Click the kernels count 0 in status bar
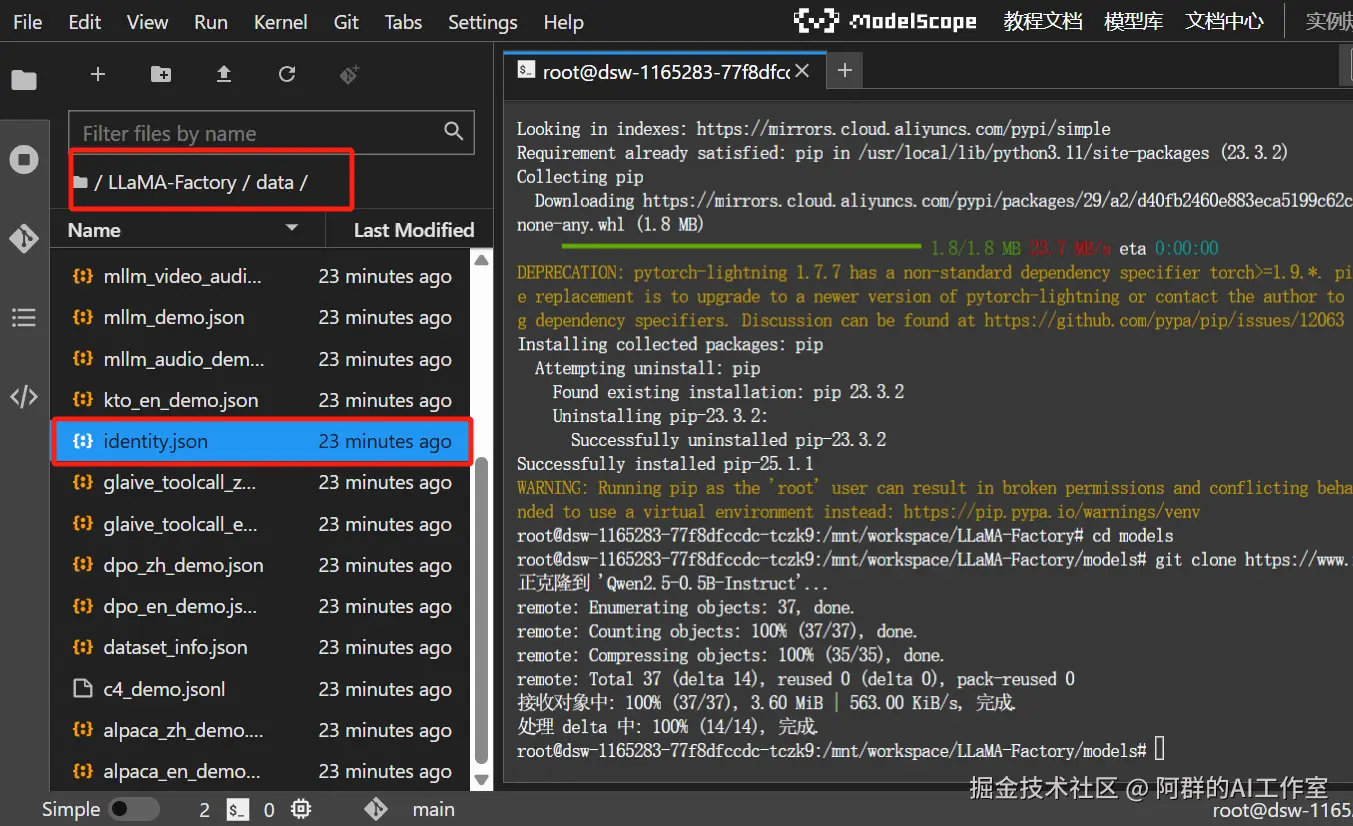 pos(269,810)
